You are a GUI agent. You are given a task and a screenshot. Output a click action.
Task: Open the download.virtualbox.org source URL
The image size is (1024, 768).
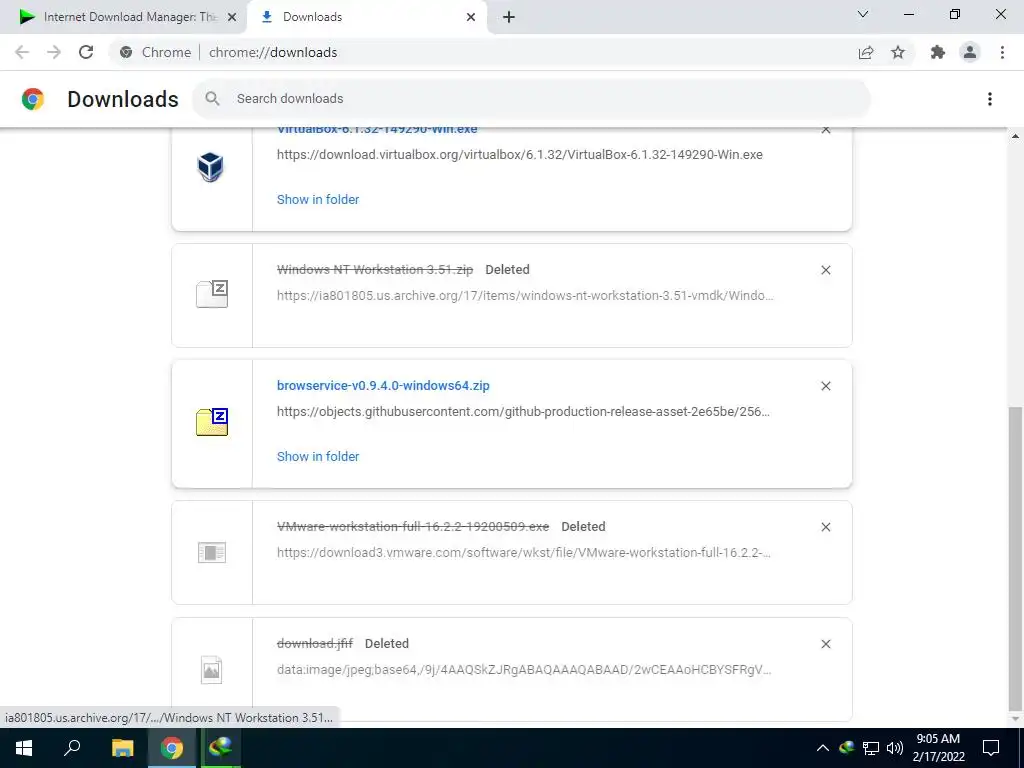coord(520,155)
